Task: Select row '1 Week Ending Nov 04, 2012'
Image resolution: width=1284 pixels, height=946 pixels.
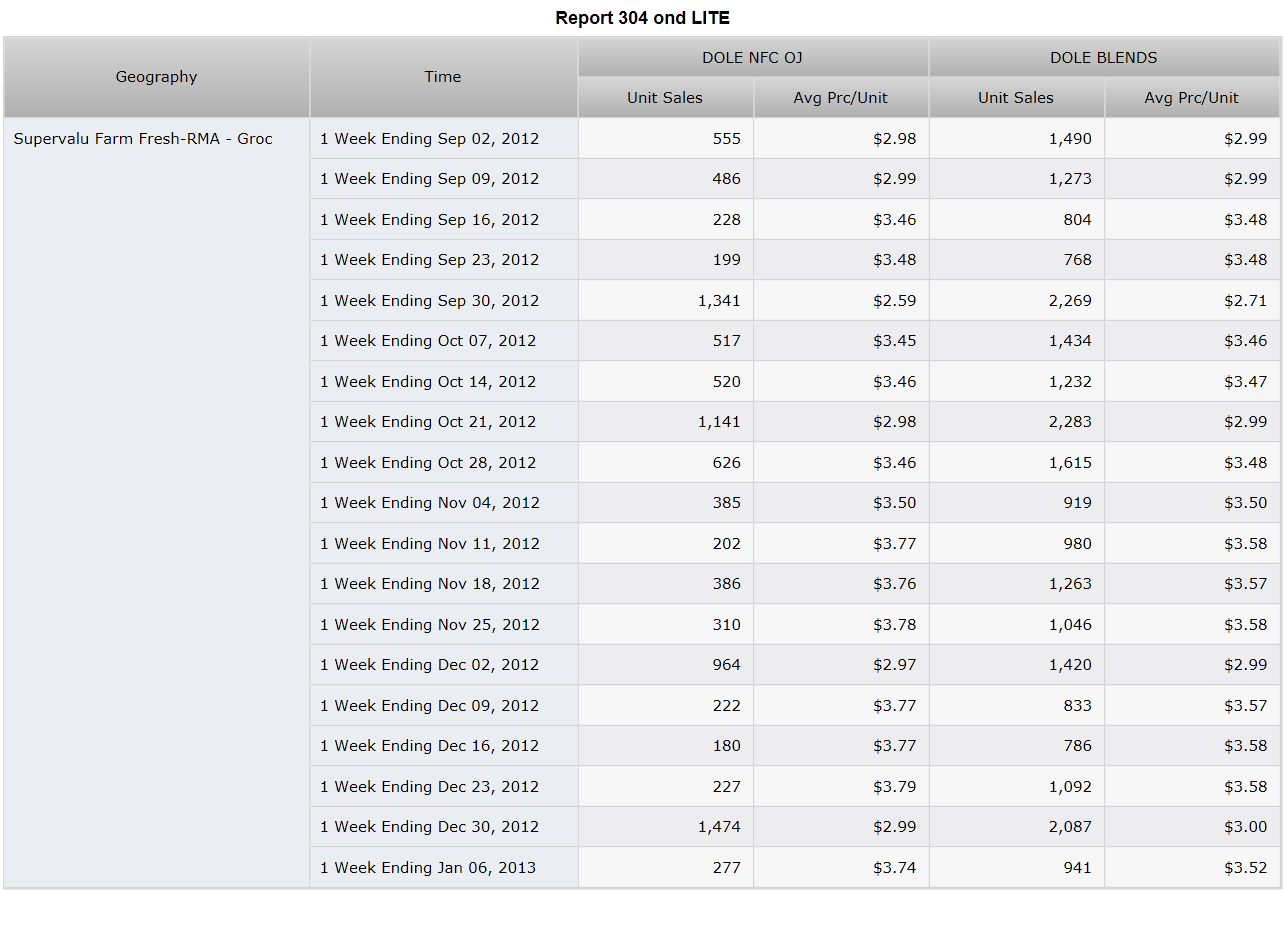Action: point(443,503)
